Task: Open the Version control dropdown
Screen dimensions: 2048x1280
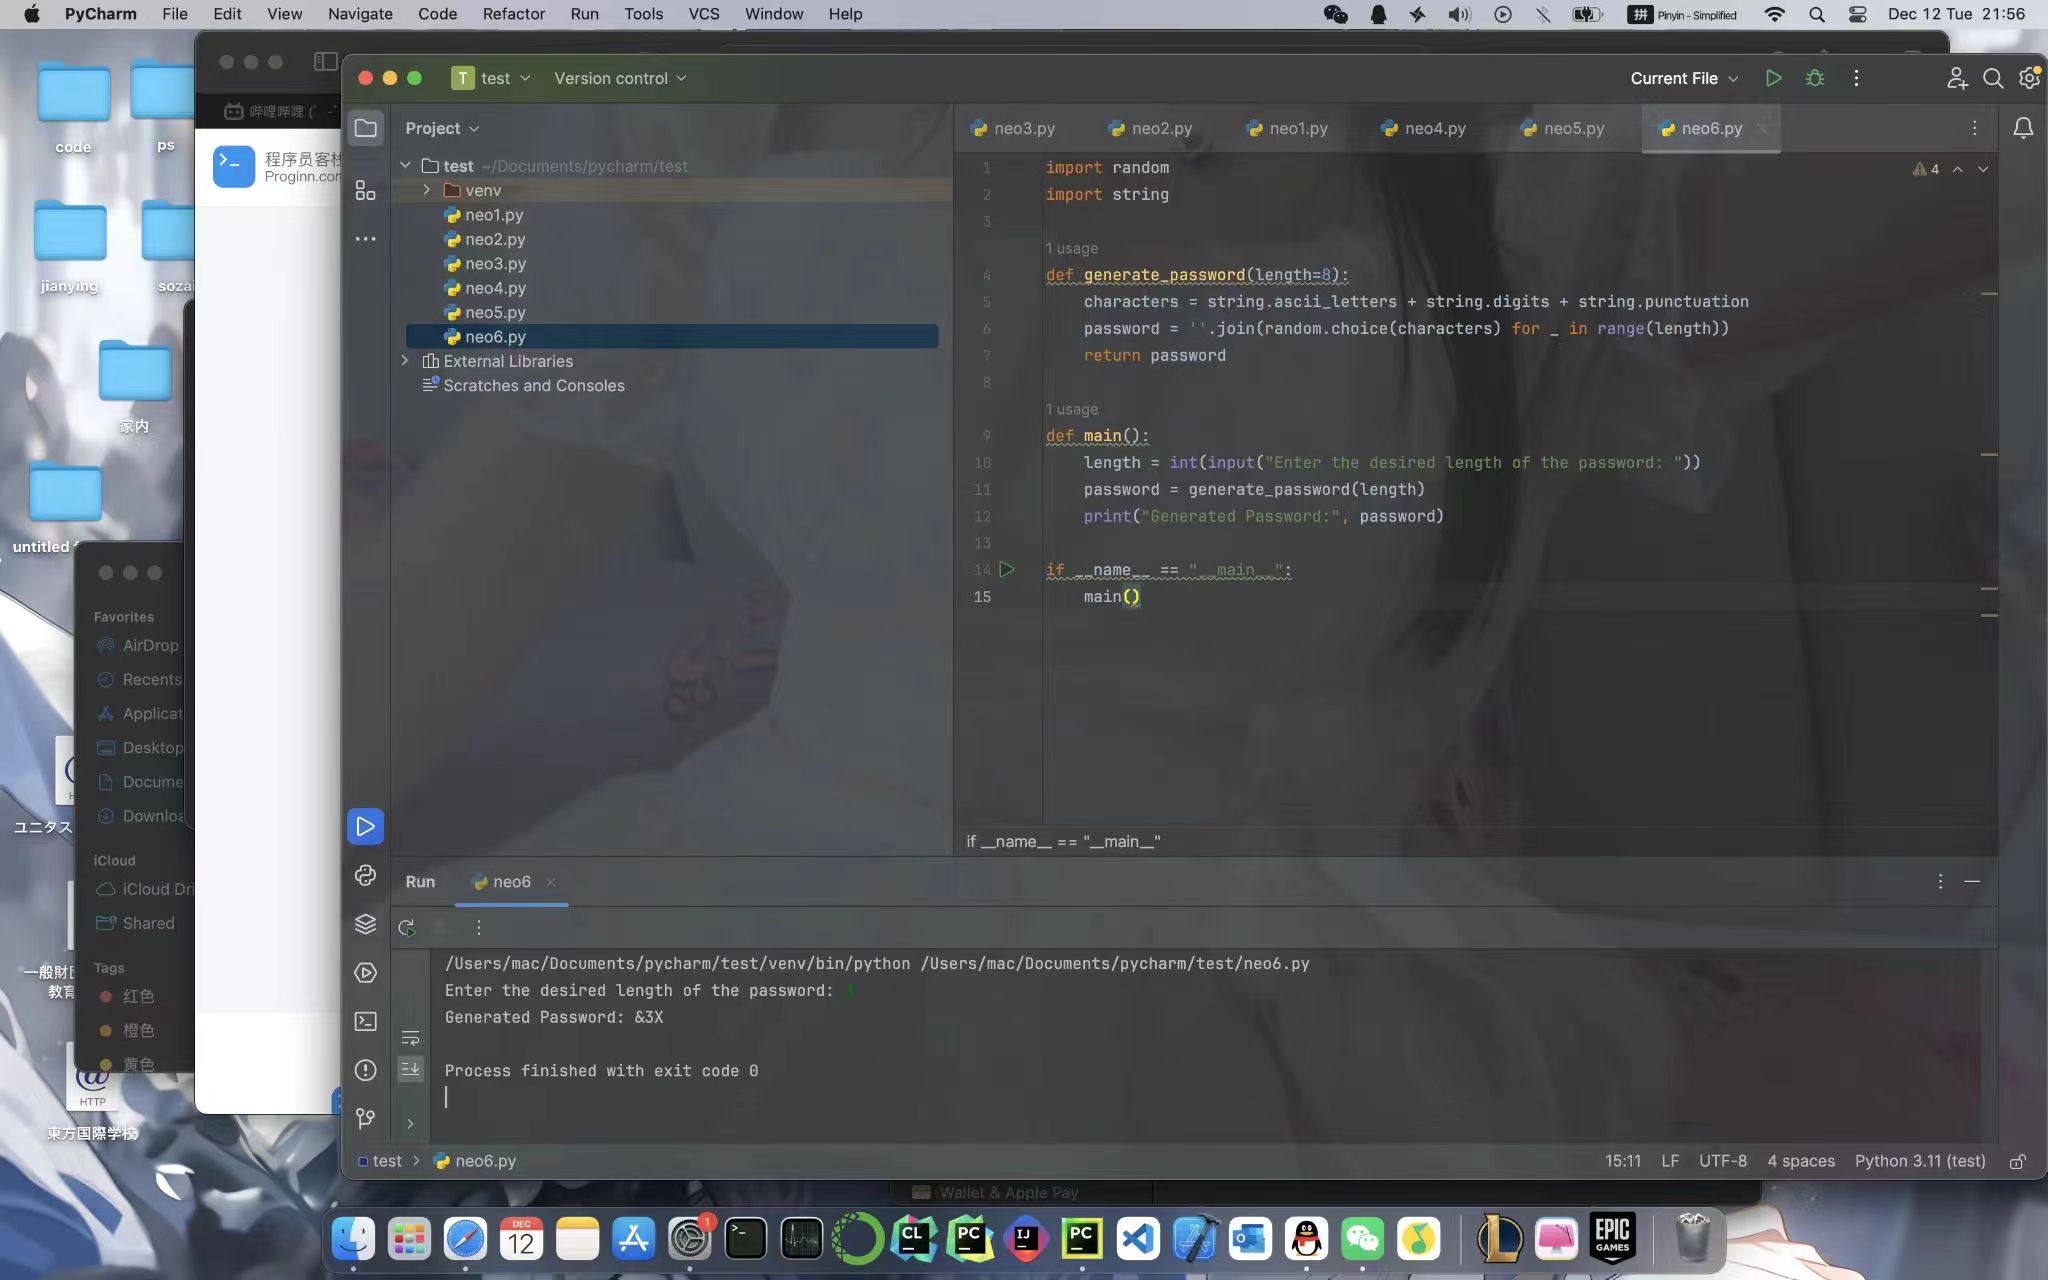Action: click(x=620, y=78)
